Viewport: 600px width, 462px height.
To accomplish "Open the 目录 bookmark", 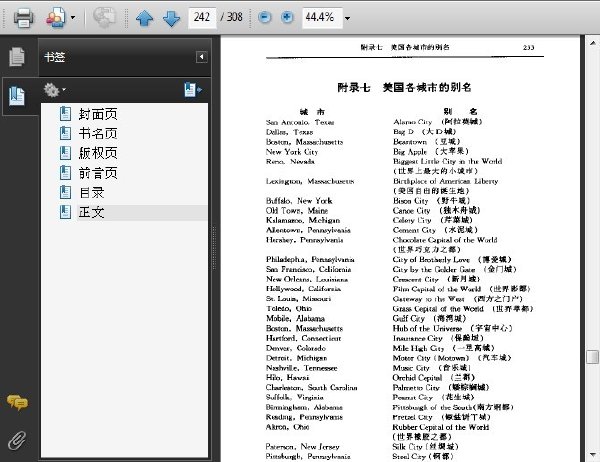I will pos(91,193).
